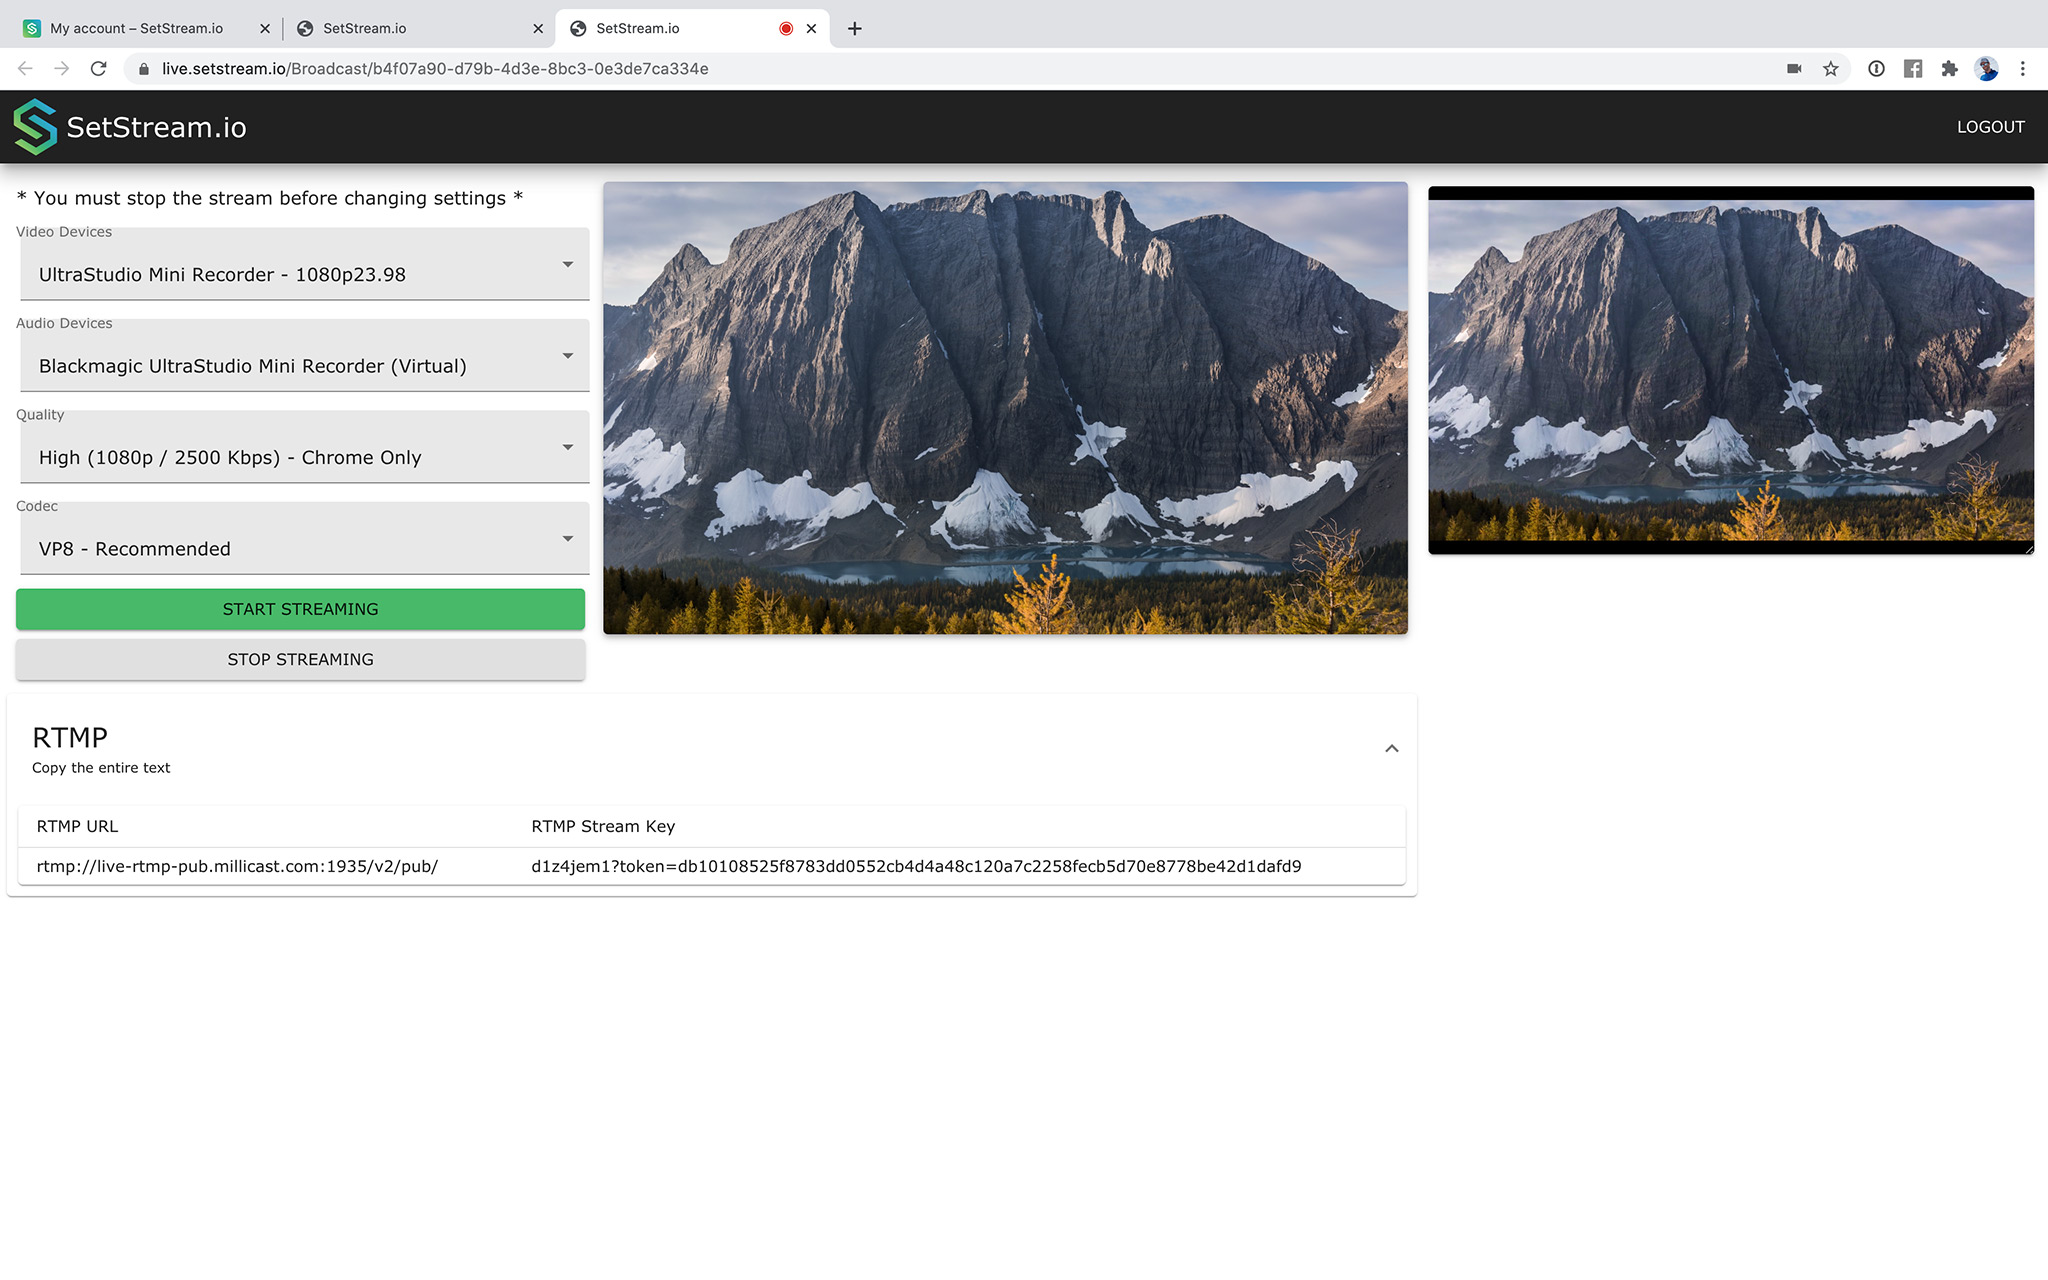Collapse the RTMP section with the chevron
Screen dimensions: 2048x1280
click(x=1391, y=749)
